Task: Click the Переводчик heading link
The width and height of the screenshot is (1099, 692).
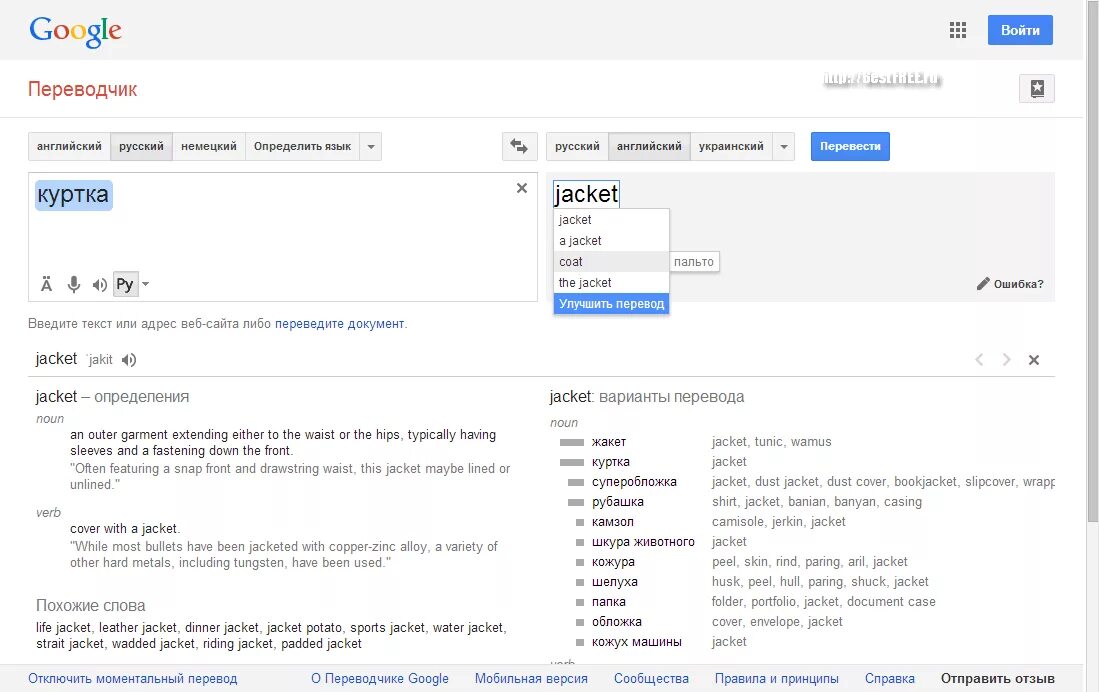Action: click(x=83, y=89)
